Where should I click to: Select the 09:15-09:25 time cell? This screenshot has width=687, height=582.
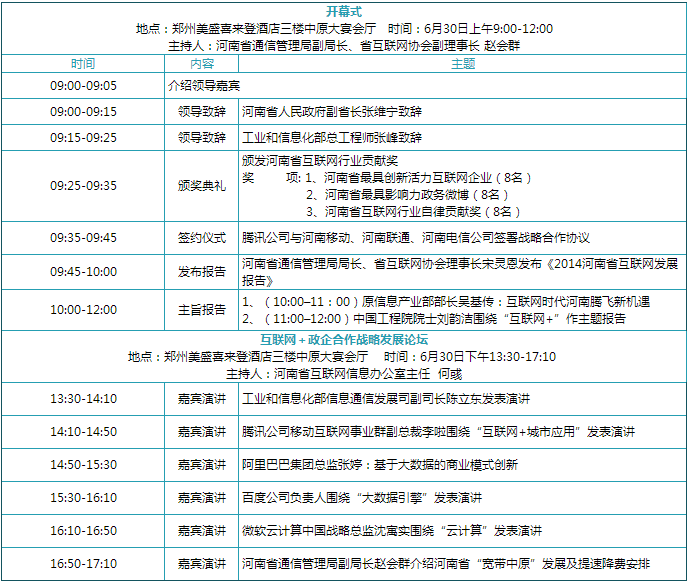pyautogui.click(x=83, y=138)
